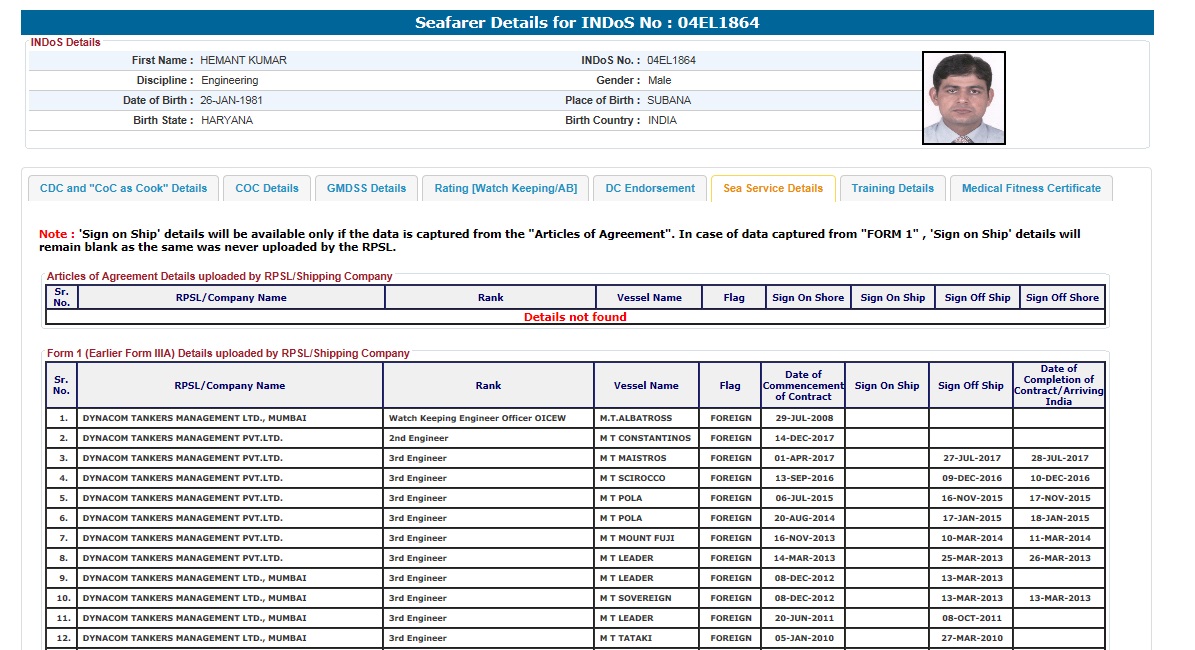
Task: Click the Vessel Name header in Form 1 table
Action: [646, 385]
